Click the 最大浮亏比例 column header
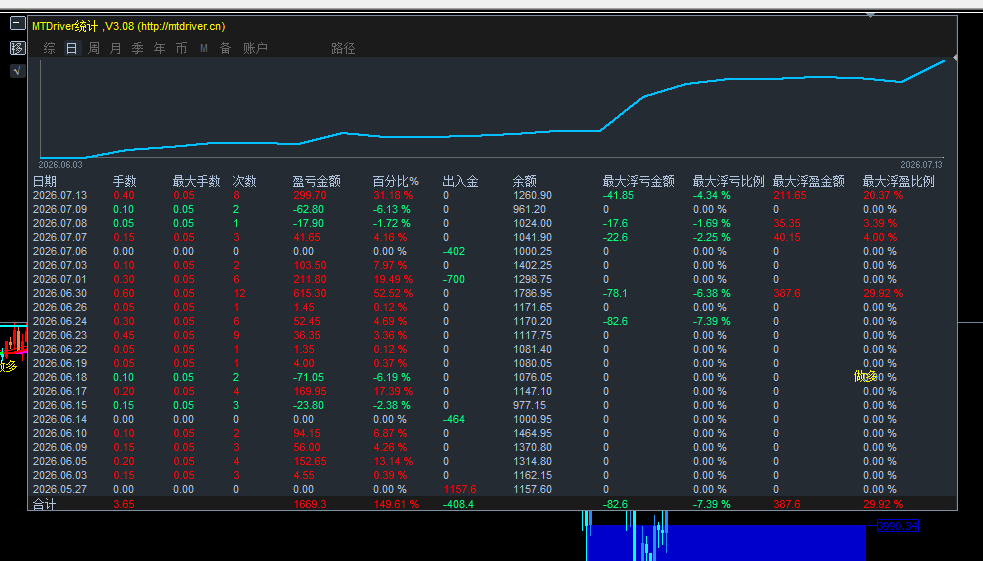This screenshot has height=561, width=983. tap(728, 181)
